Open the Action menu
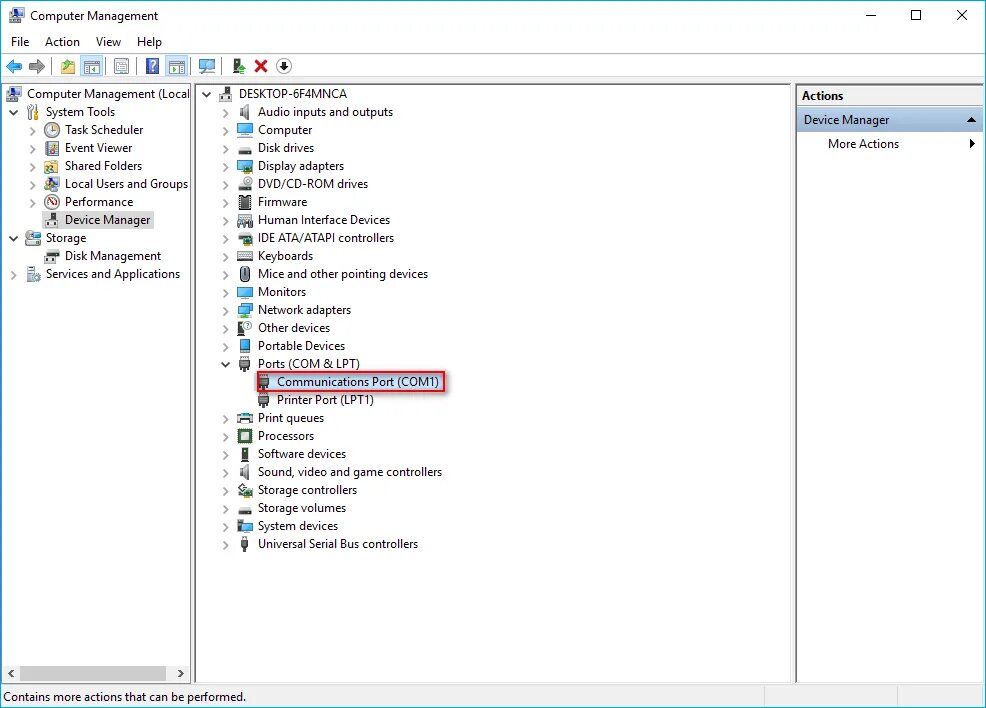 pyautogui.click(x=62, y=41)
